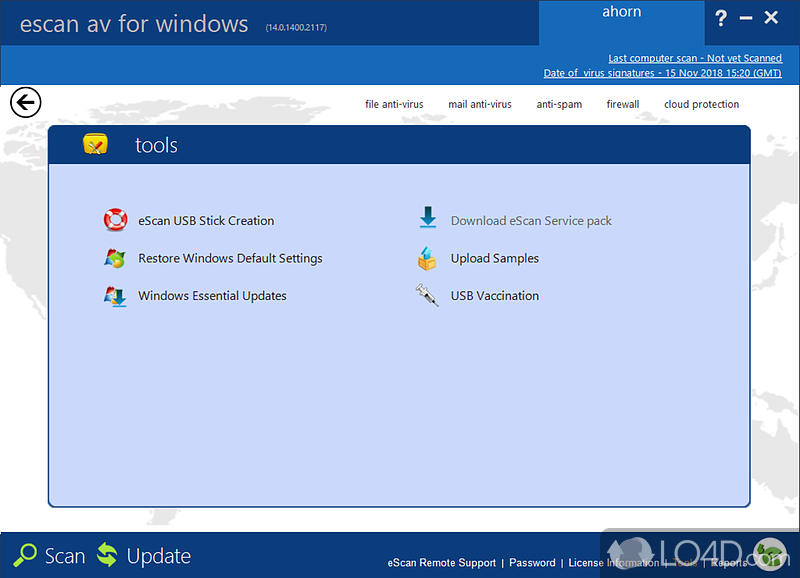Image resolution: width=800 pixels, height=578 pixels.
Task: Click the USB Vaccination syringe icon
Action: click(x=428, y=296)
